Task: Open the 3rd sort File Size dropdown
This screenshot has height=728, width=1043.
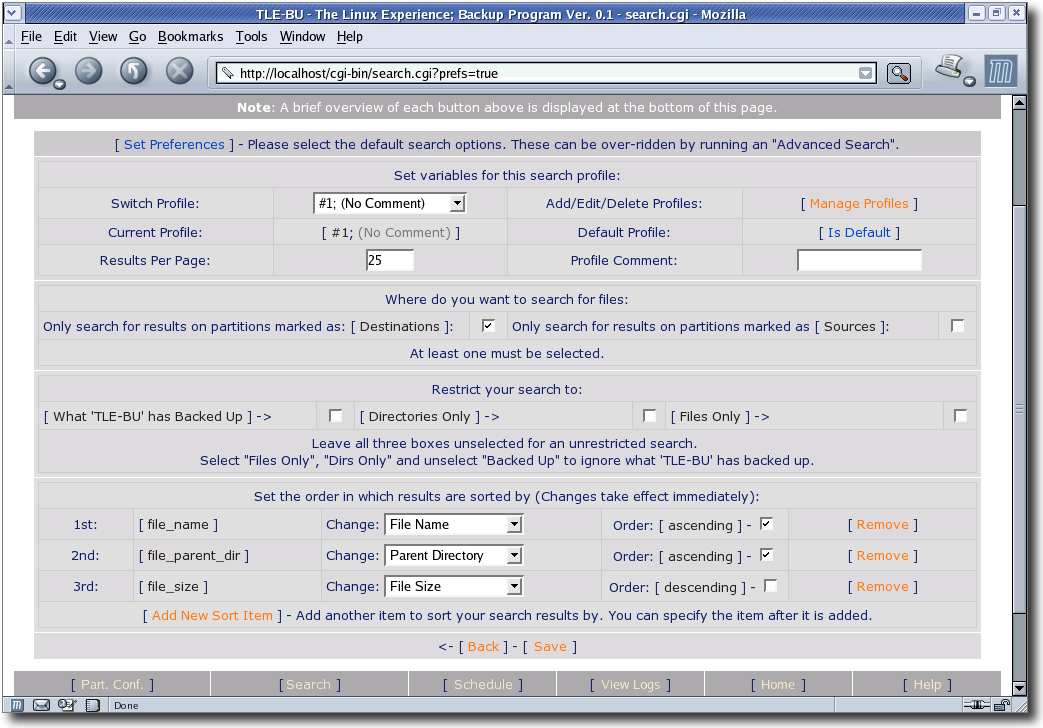Action: click(454, 586)
